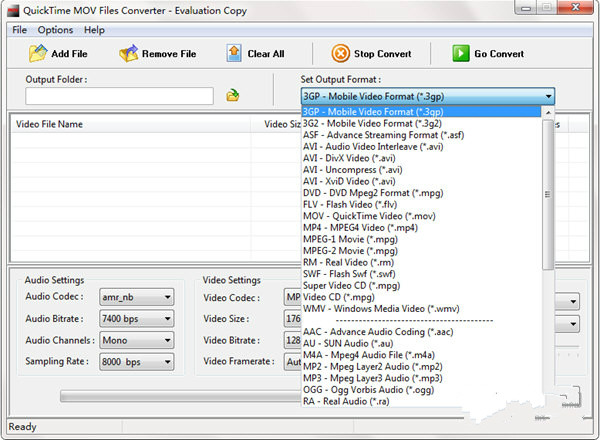Open the Video Bitrate dropdown
Image resolution: width=600 pixels, height=440 pixels.
click(293, 340)
